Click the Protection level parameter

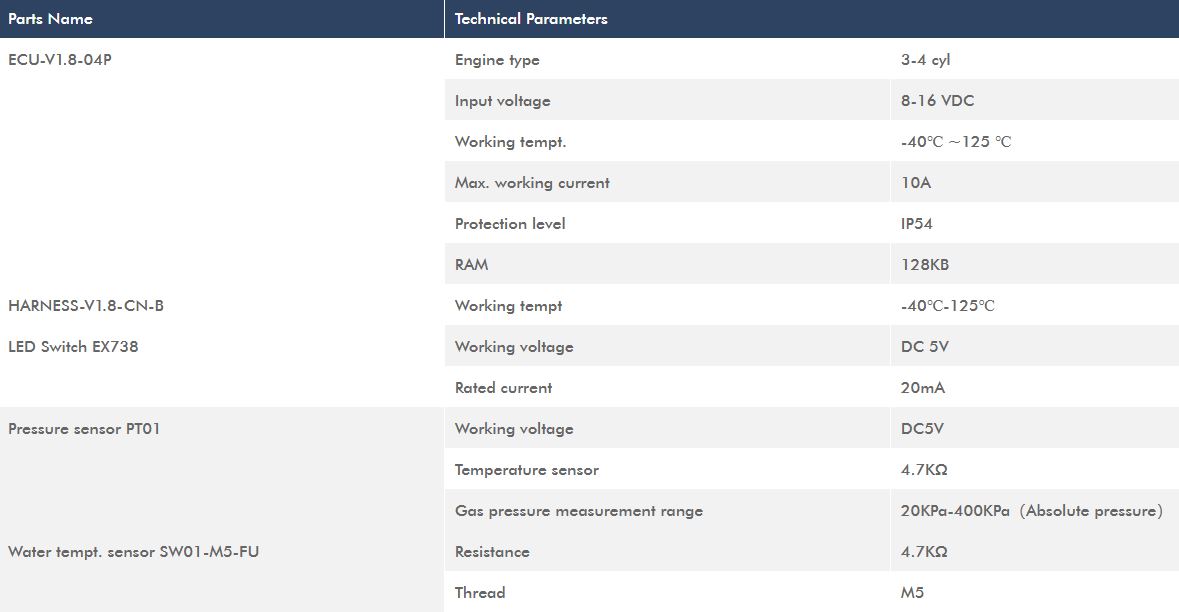tap(510, 224)
